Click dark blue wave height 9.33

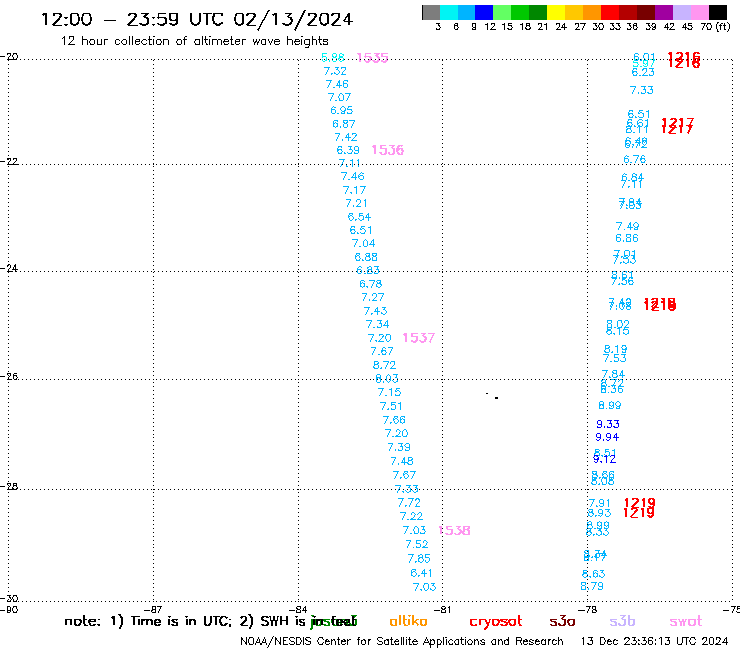[608, 424]
